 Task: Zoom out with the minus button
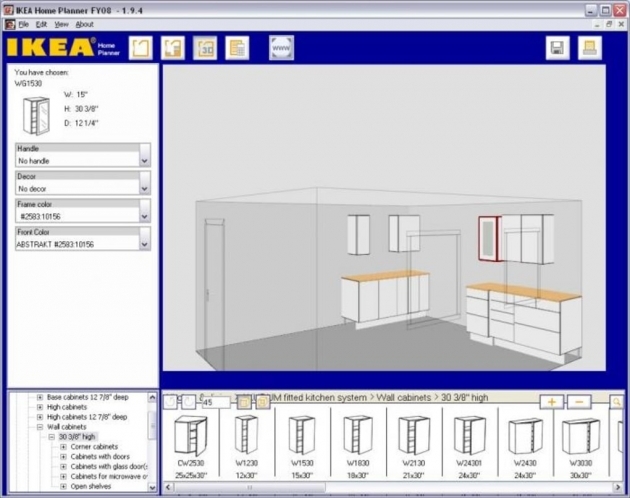(x=579, y=402)
